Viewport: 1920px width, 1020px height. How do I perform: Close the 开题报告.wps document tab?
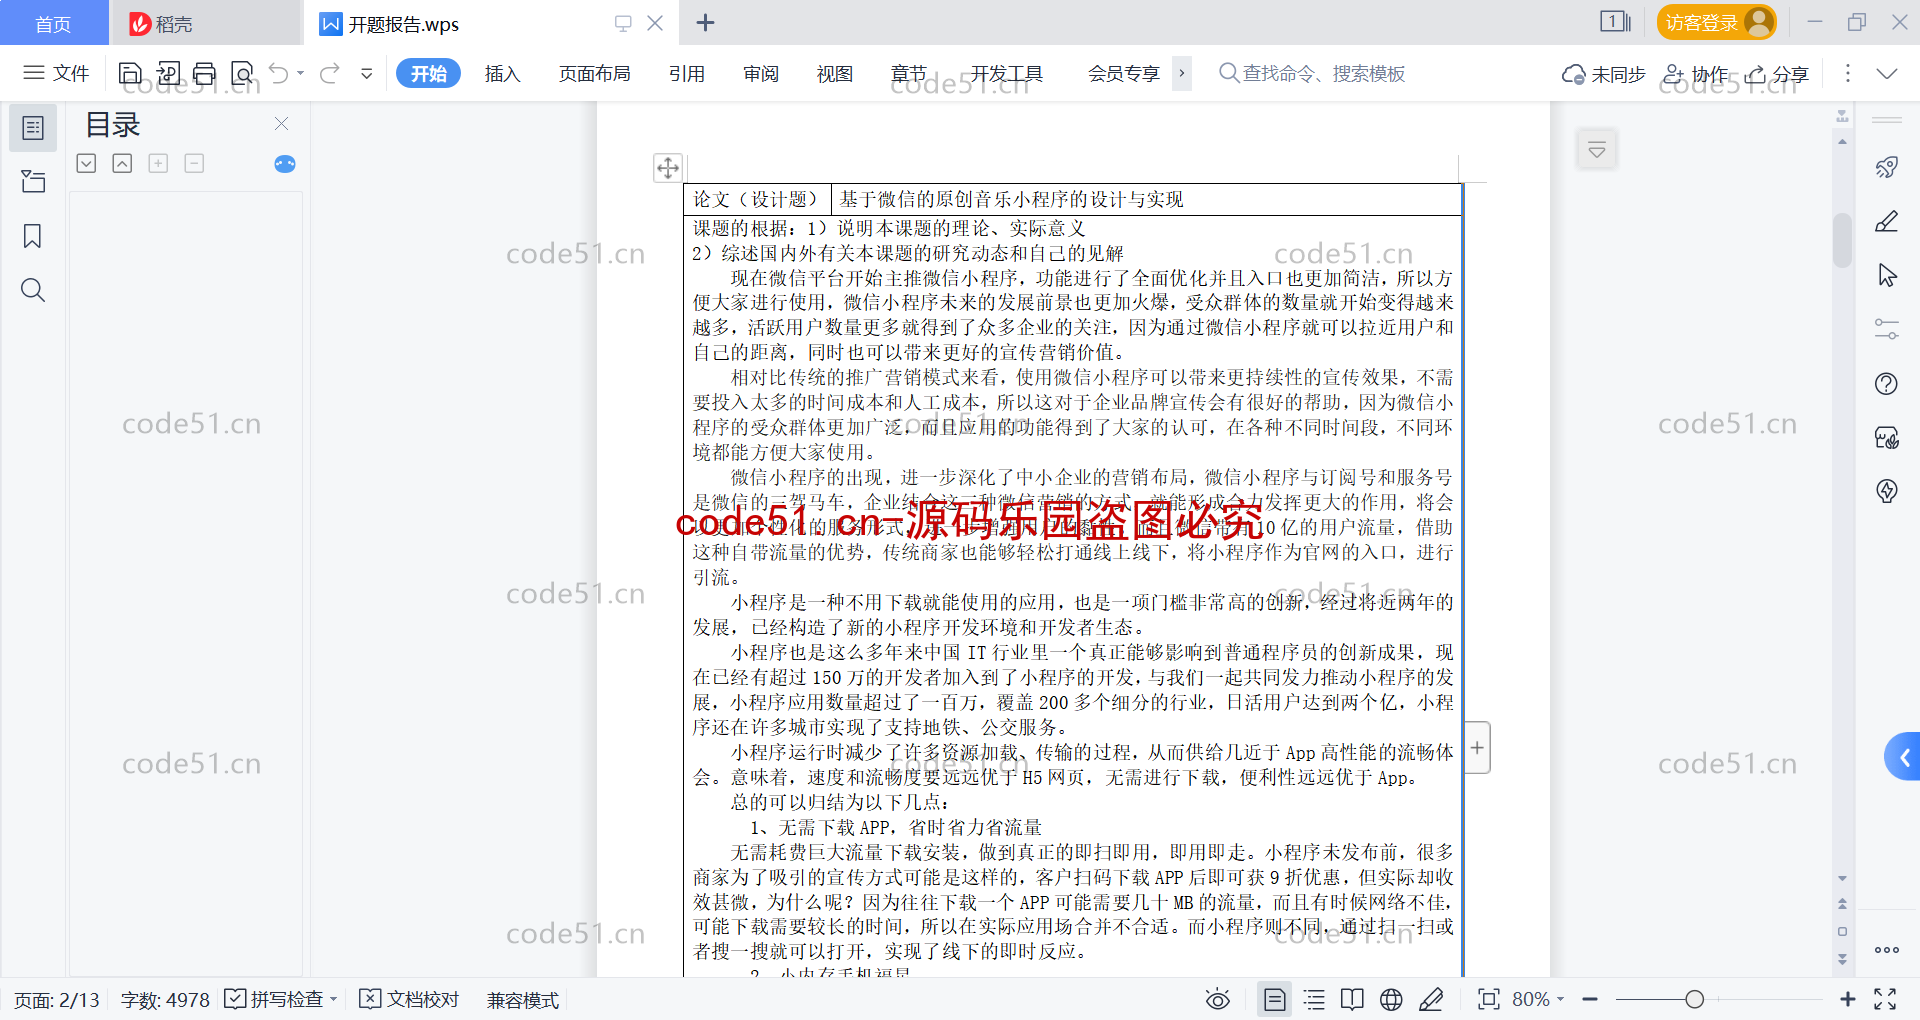655,23
